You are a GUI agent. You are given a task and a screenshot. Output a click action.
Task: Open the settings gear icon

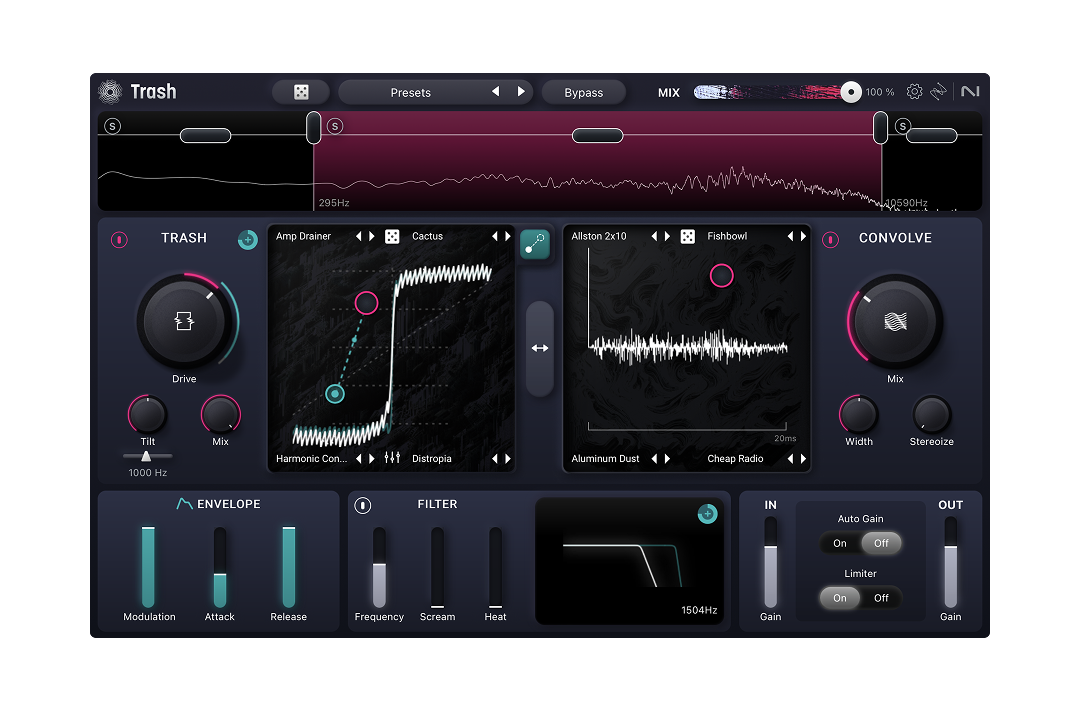[914, 92]
